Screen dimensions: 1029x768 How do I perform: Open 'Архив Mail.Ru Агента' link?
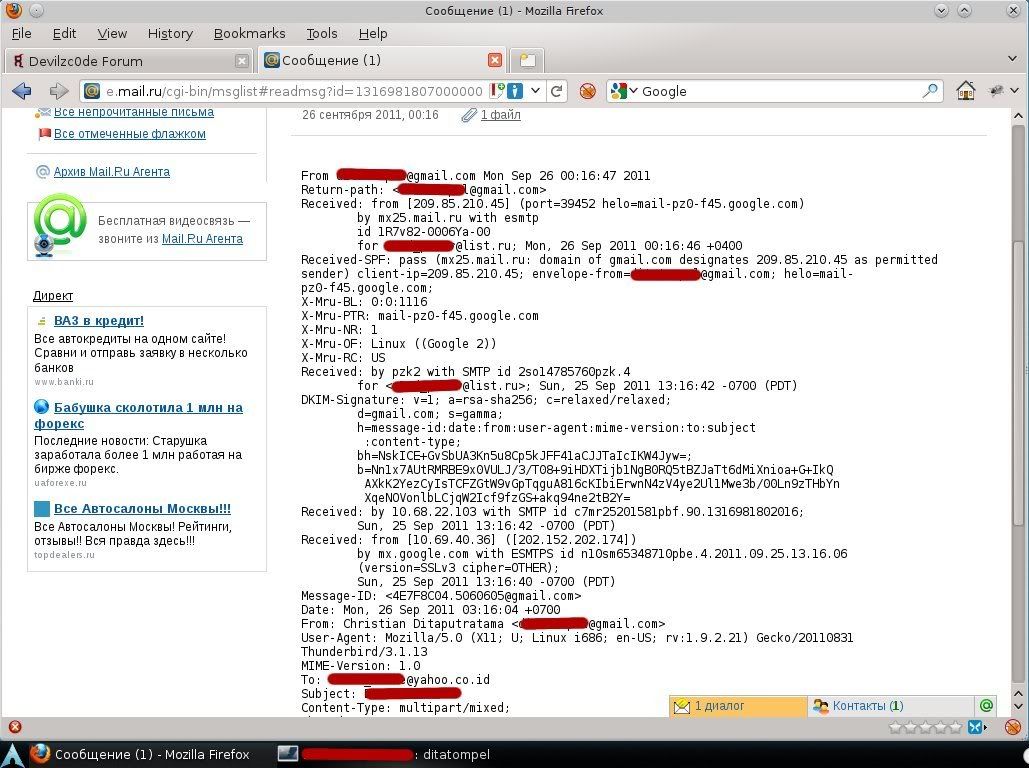pos(112,172)
